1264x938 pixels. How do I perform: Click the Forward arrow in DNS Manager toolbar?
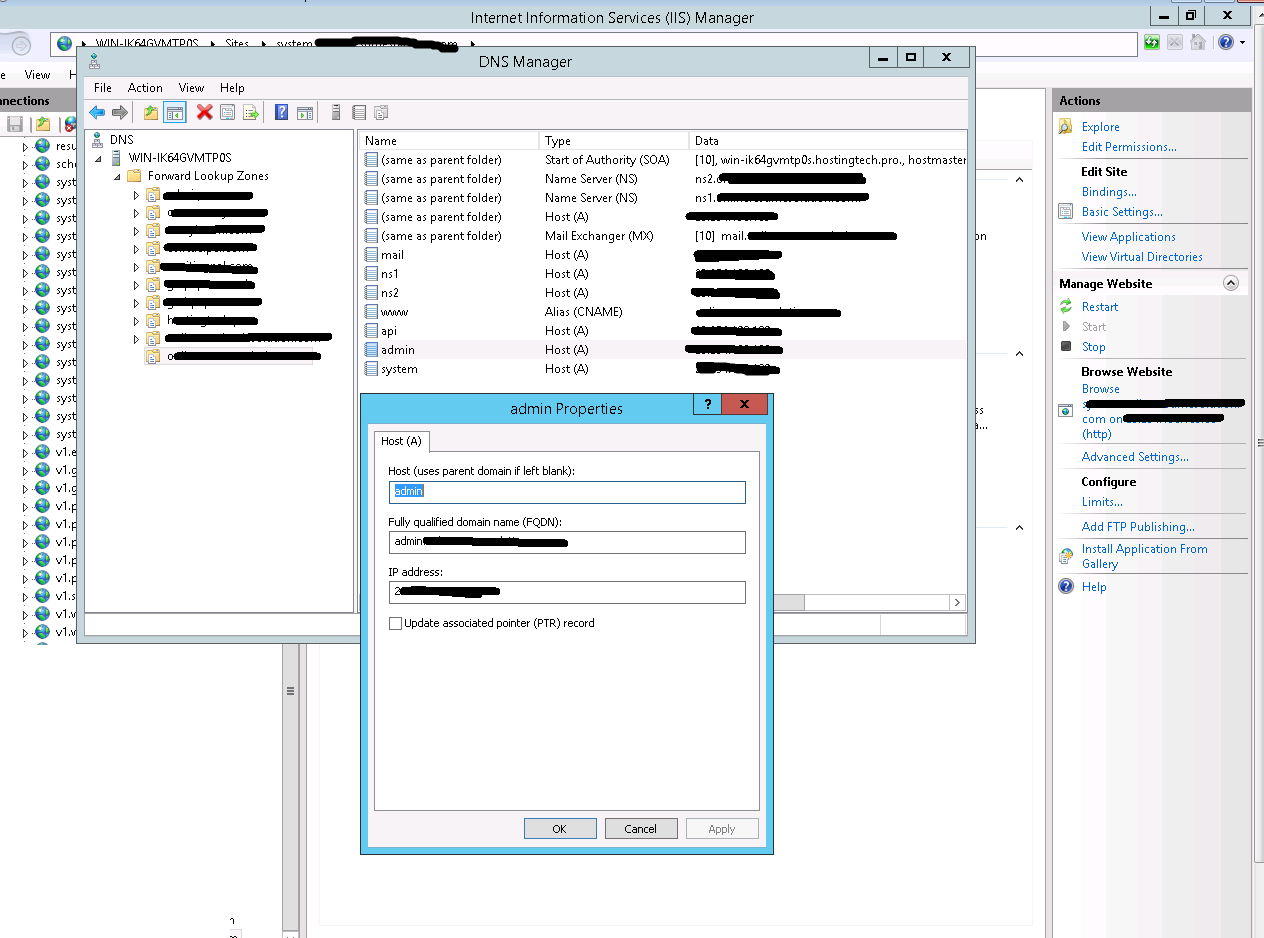coord(118,112)
